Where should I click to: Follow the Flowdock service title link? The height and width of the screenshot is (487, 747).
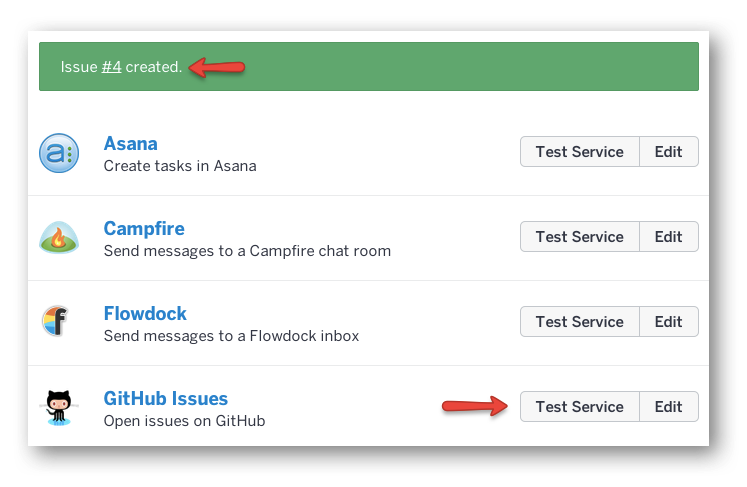click(145, 313)
